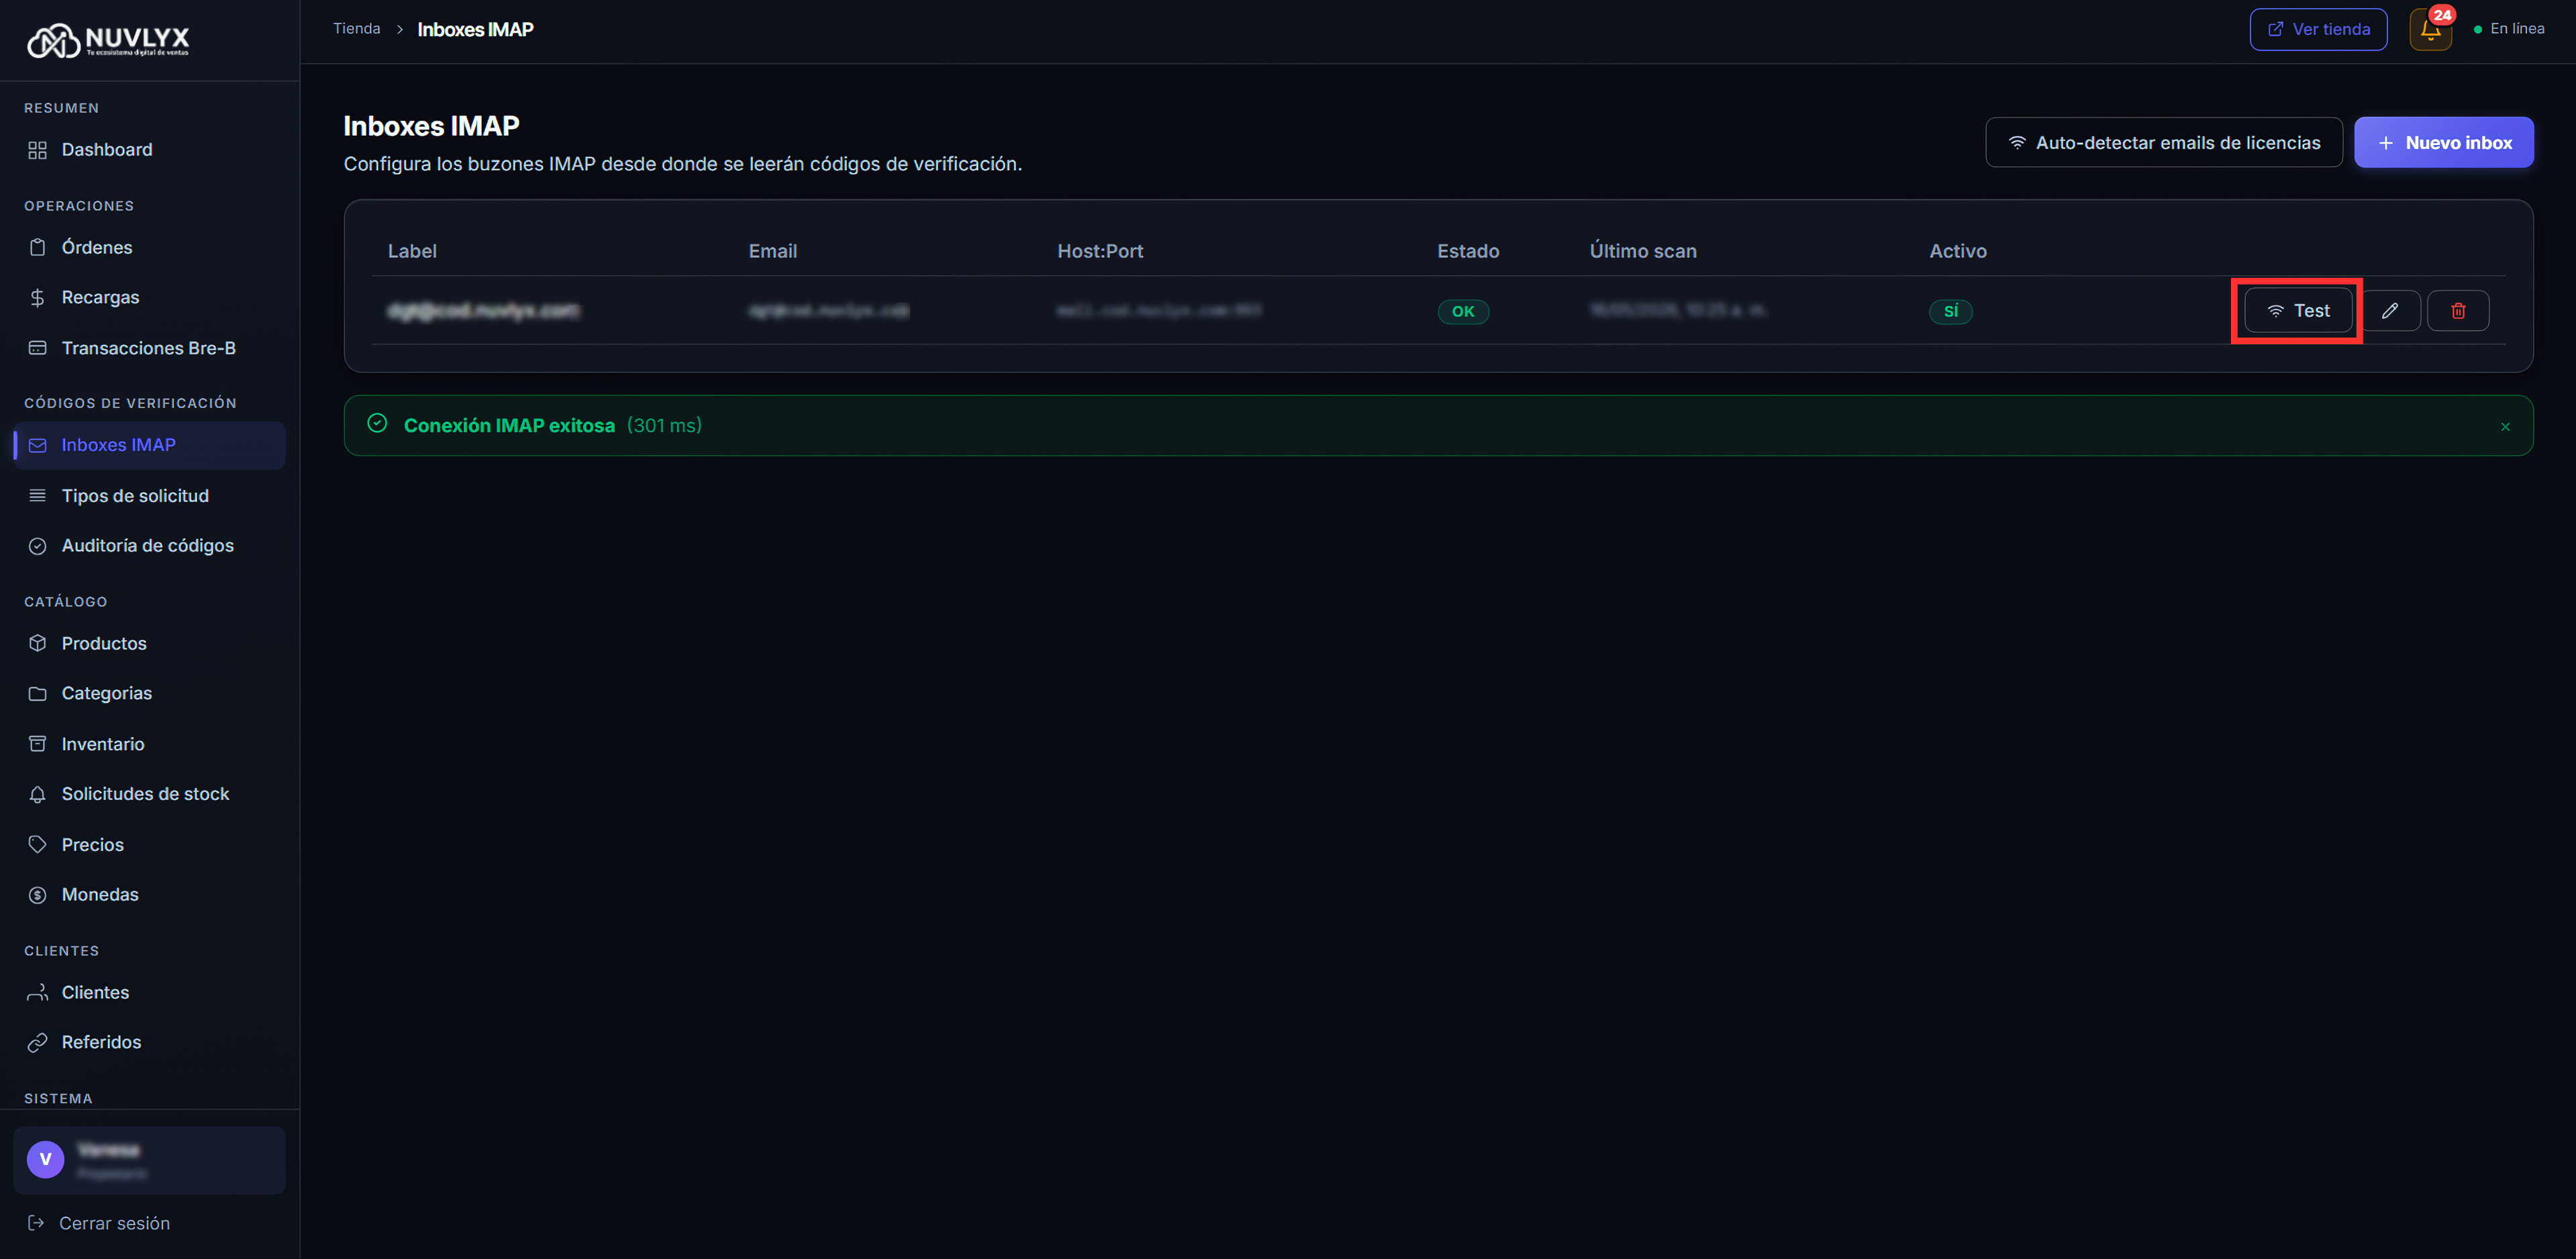The image size is (2576, 1259).
Task: Click Nuevo inbox button
Action: click(x=2444, y=143)
